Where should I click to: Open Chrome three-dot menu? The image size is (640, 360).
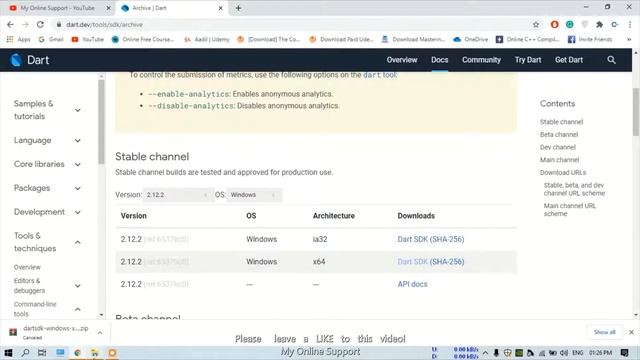[x=630, y=24]
